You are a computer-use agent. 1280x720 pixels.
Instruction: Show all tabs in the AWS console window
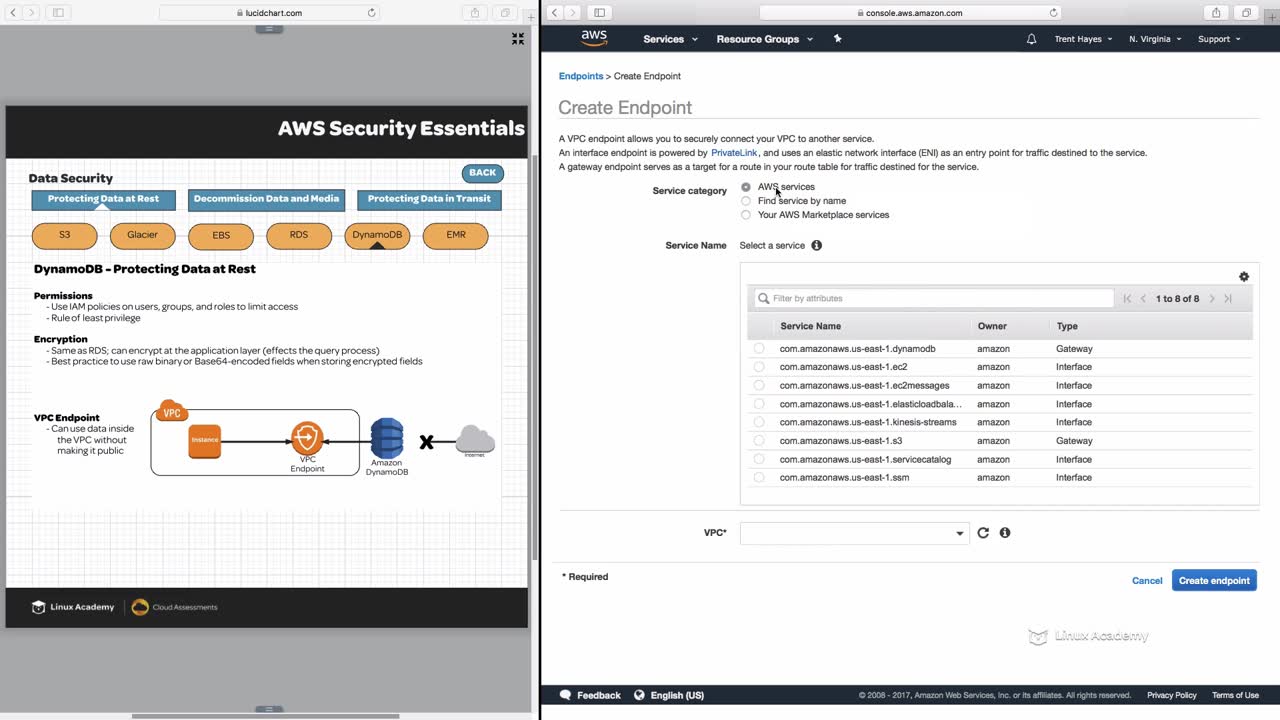click(1246, 13)
